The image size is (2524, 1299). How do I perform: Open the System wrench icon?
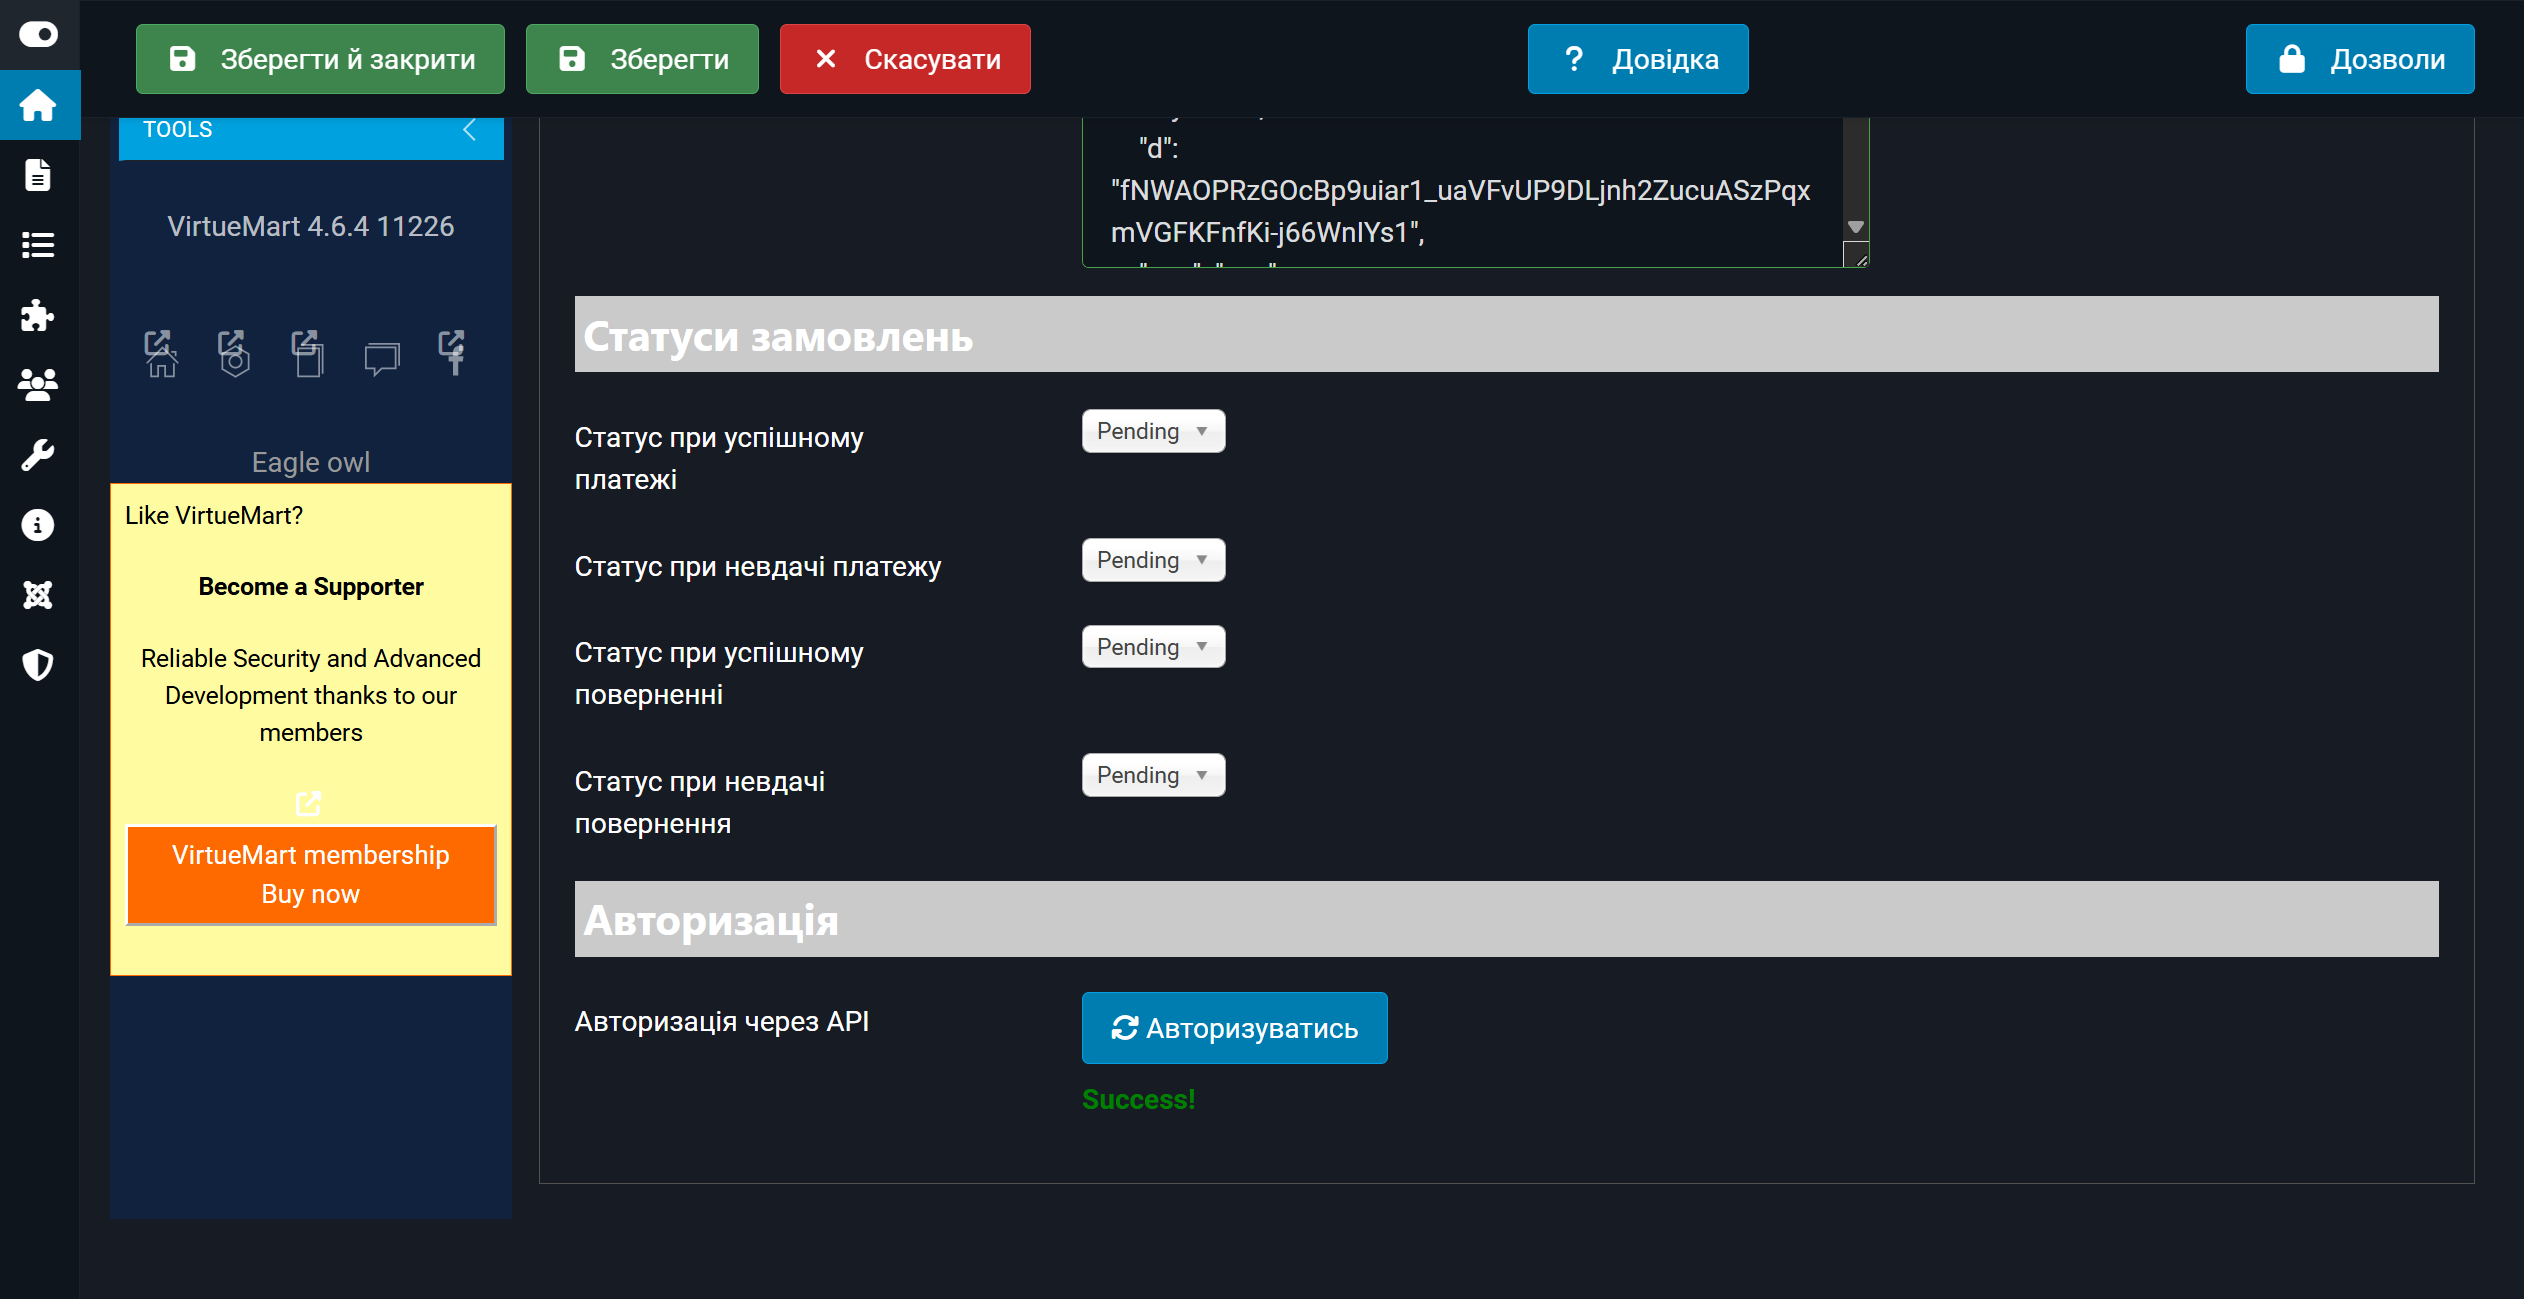pos(38,455)
